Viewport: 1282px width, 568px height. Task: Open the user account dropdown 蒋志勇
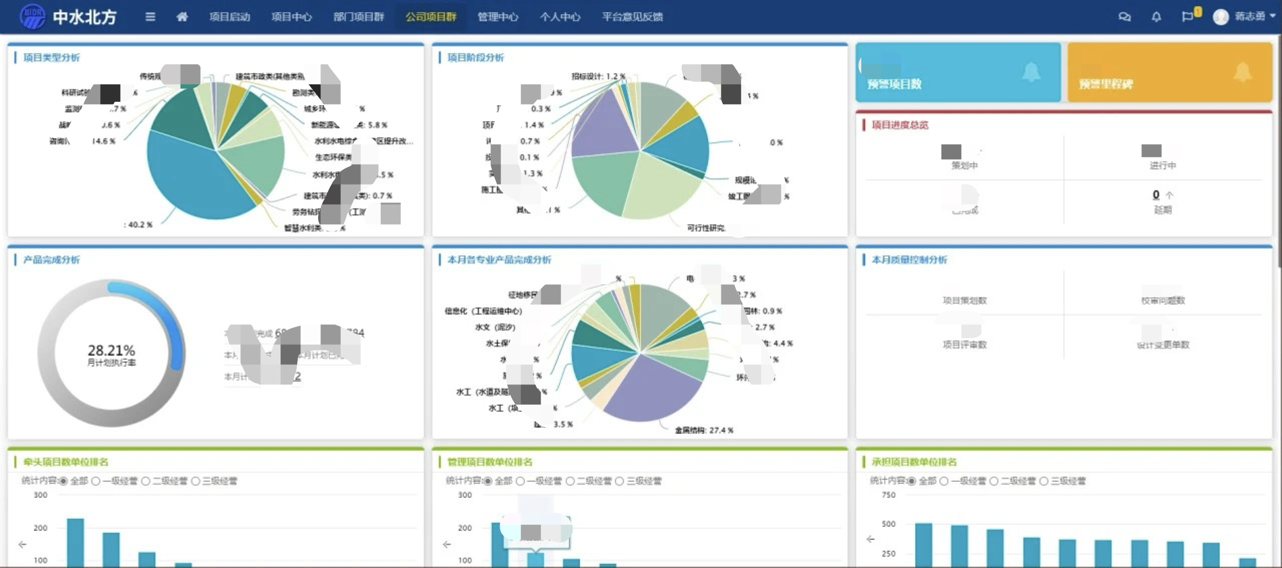point(1245,17)
